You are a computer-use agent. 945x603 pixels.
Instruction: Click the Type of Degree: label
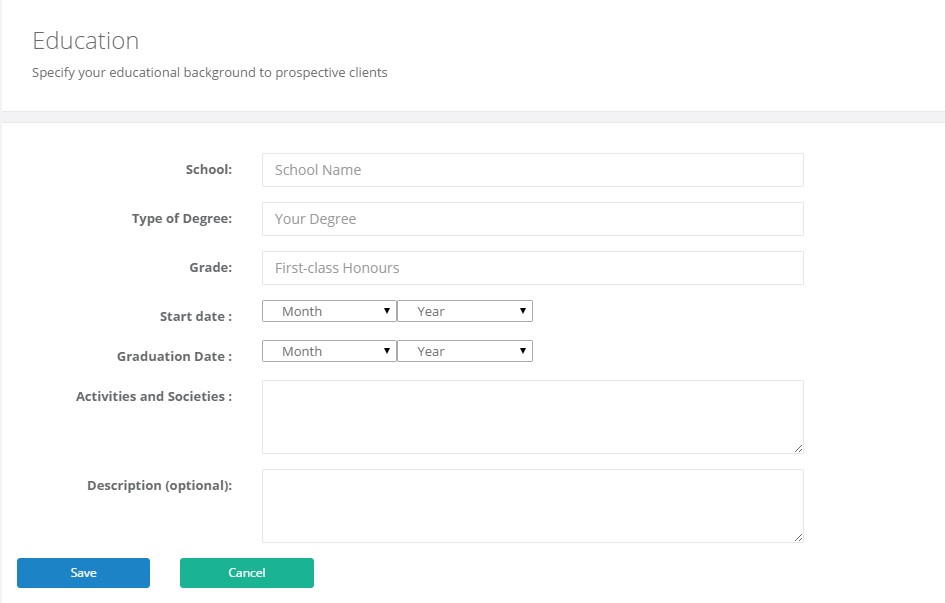point(182,219)
